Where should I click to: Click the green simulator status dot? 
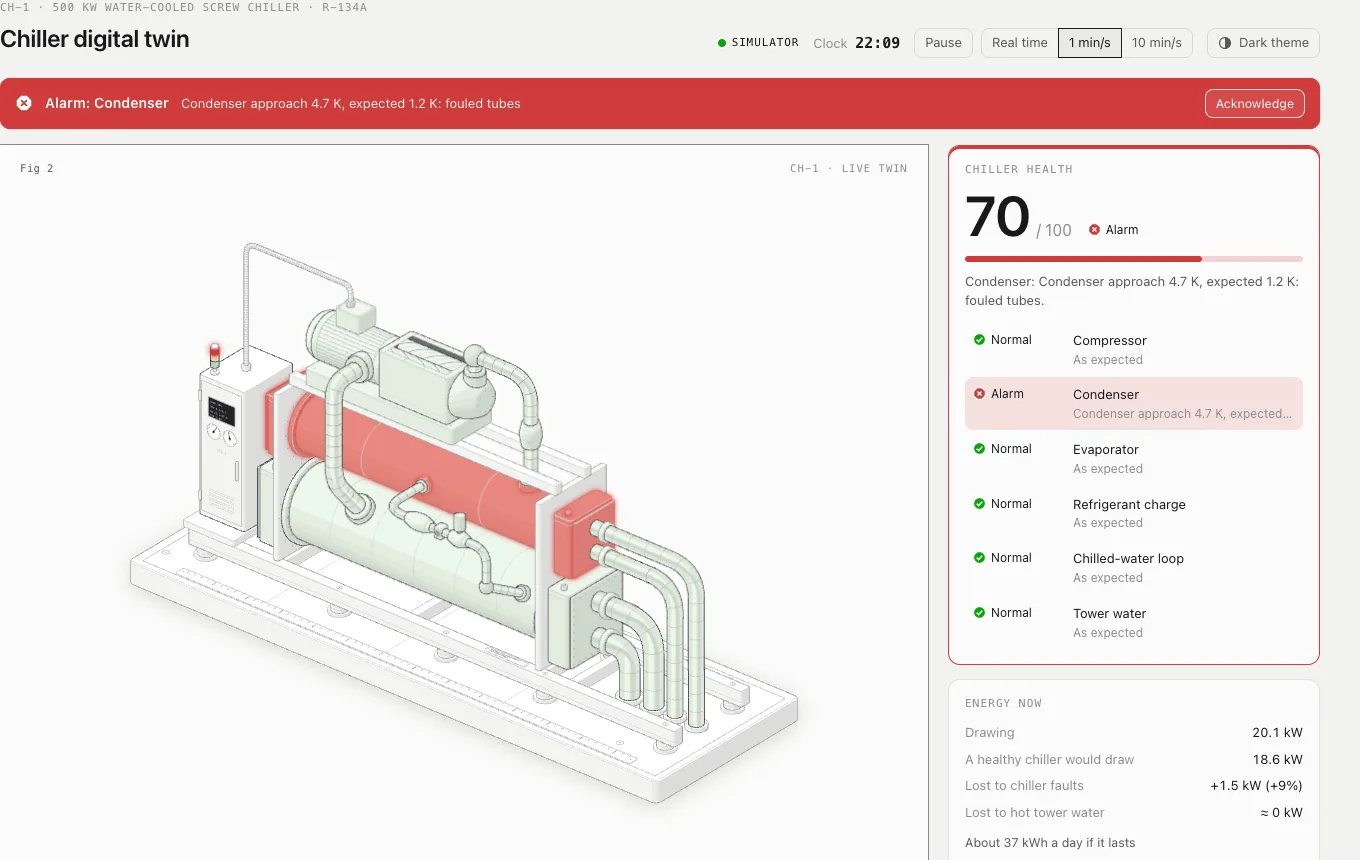pyautogui.click(x=722, y=43)
